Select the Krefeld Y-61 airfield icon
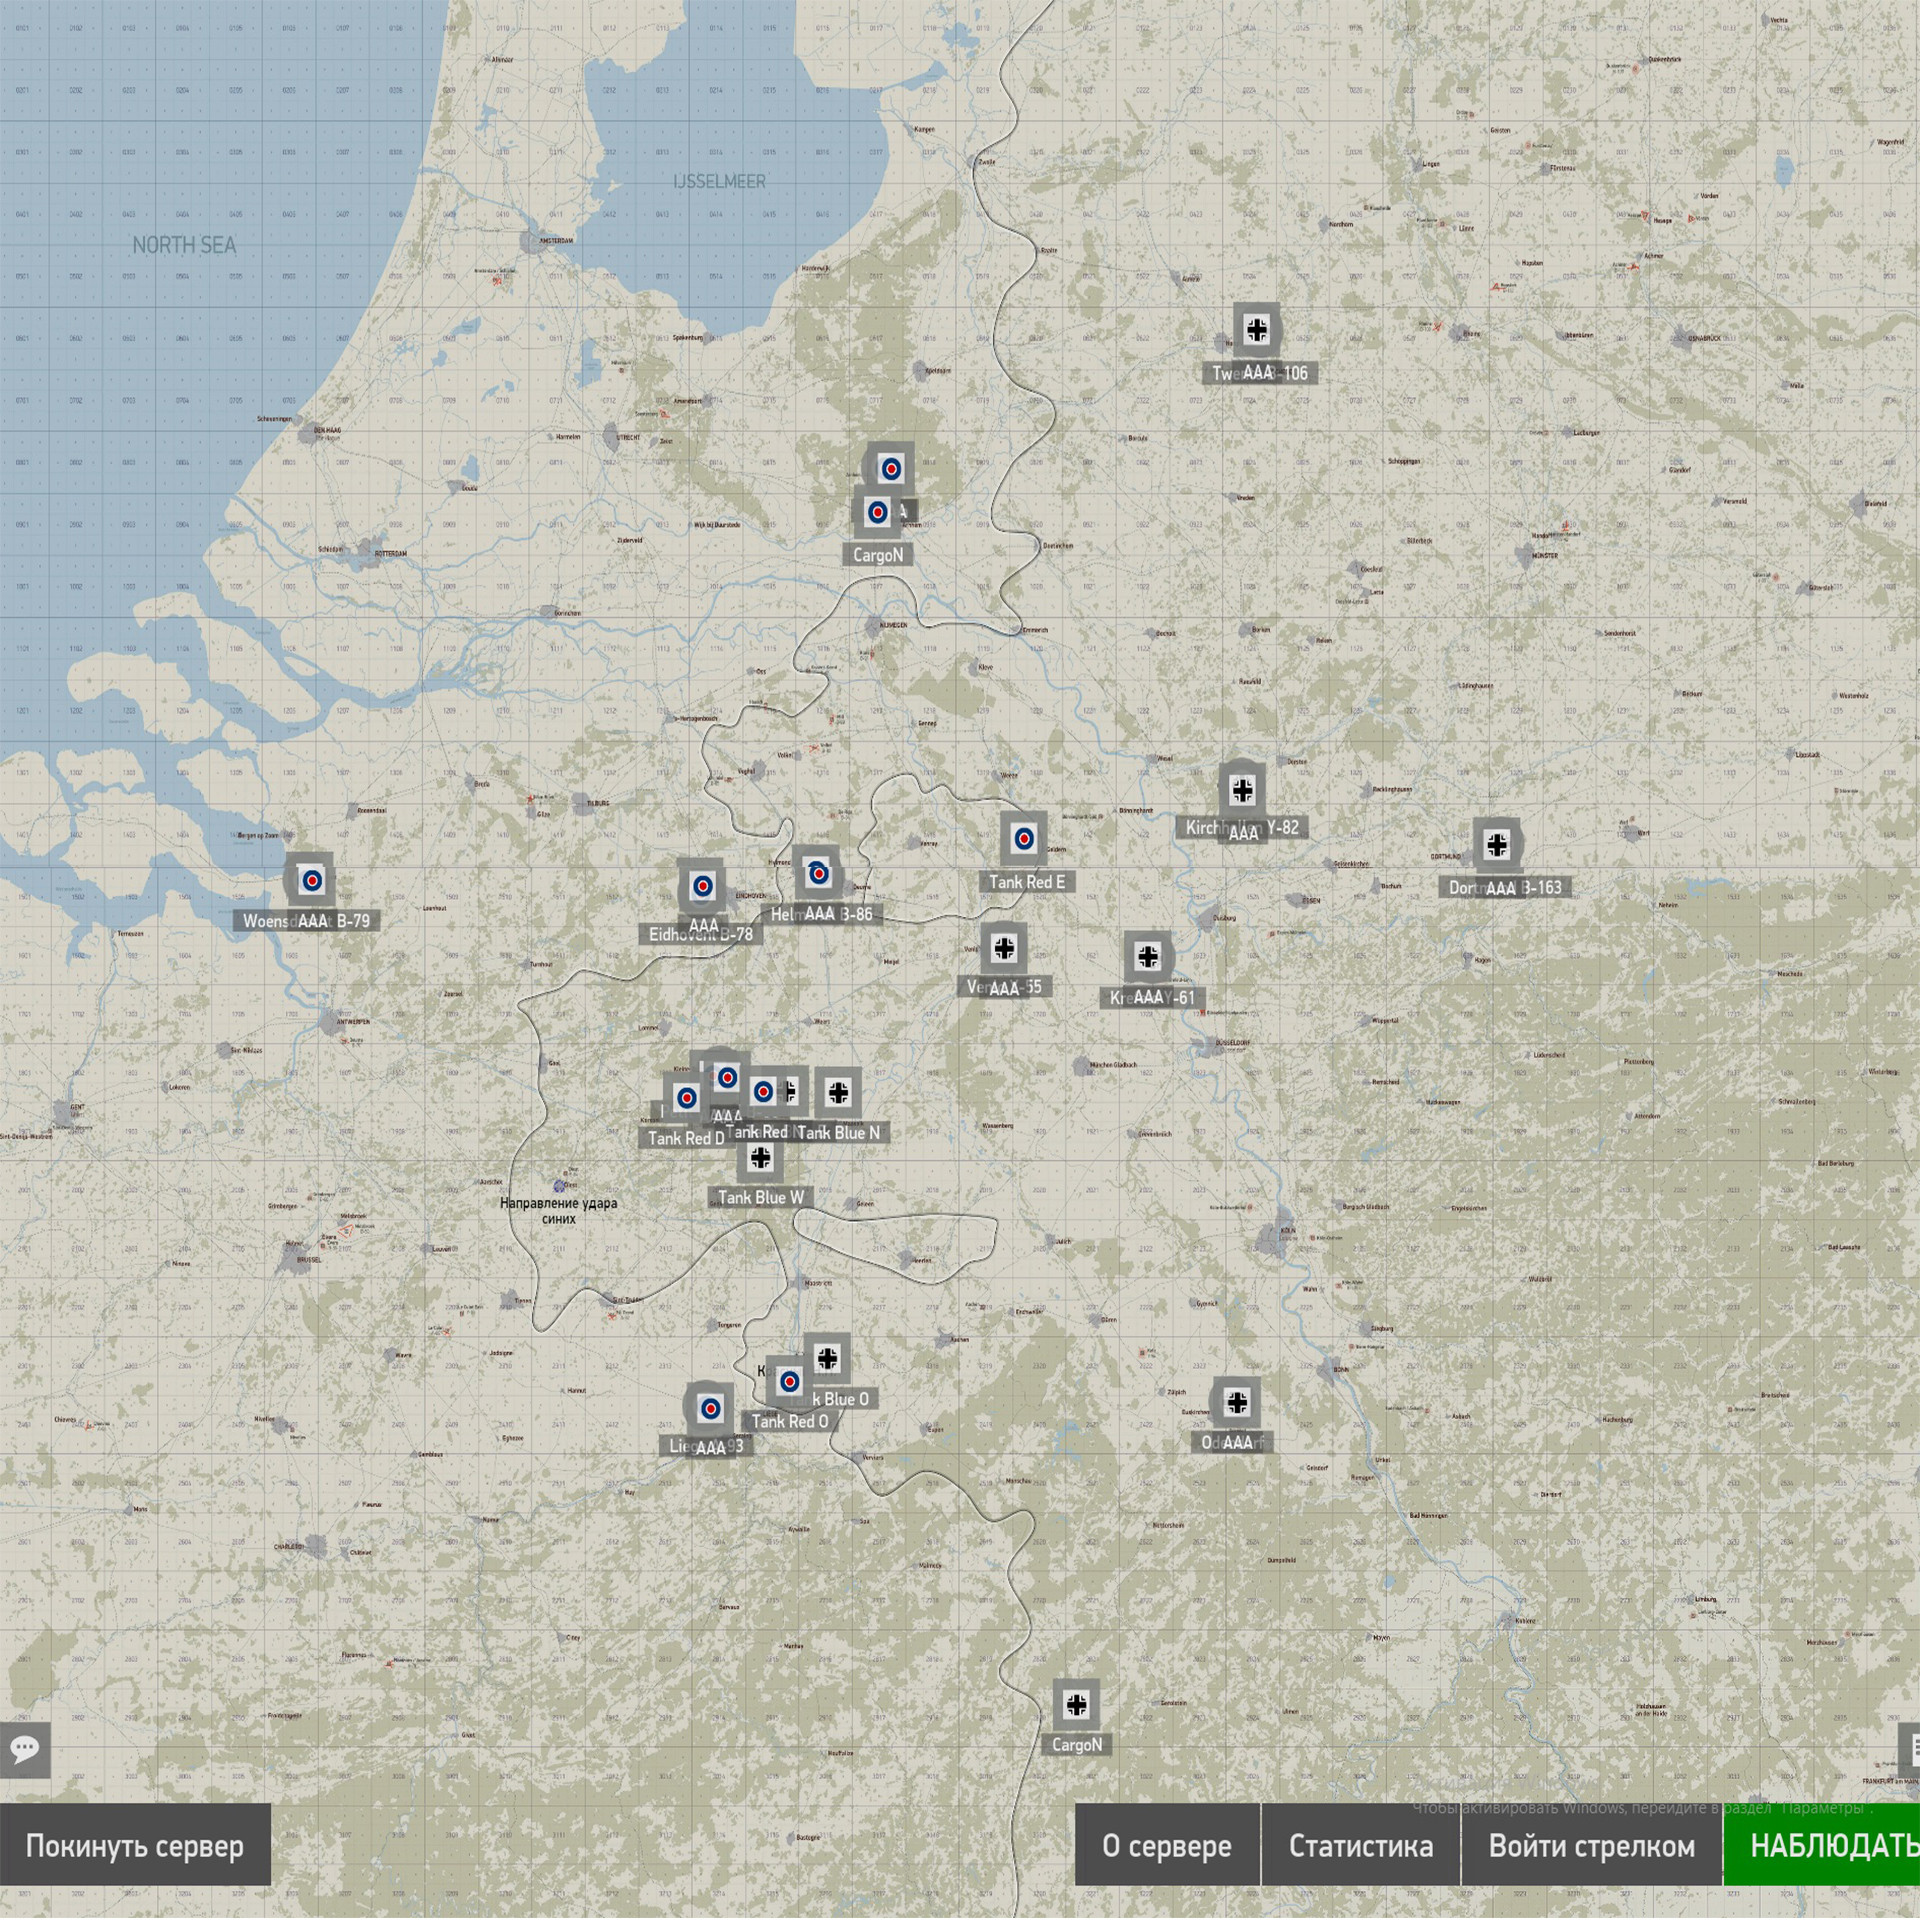 pyautogui.click(x=1148, y=956)
